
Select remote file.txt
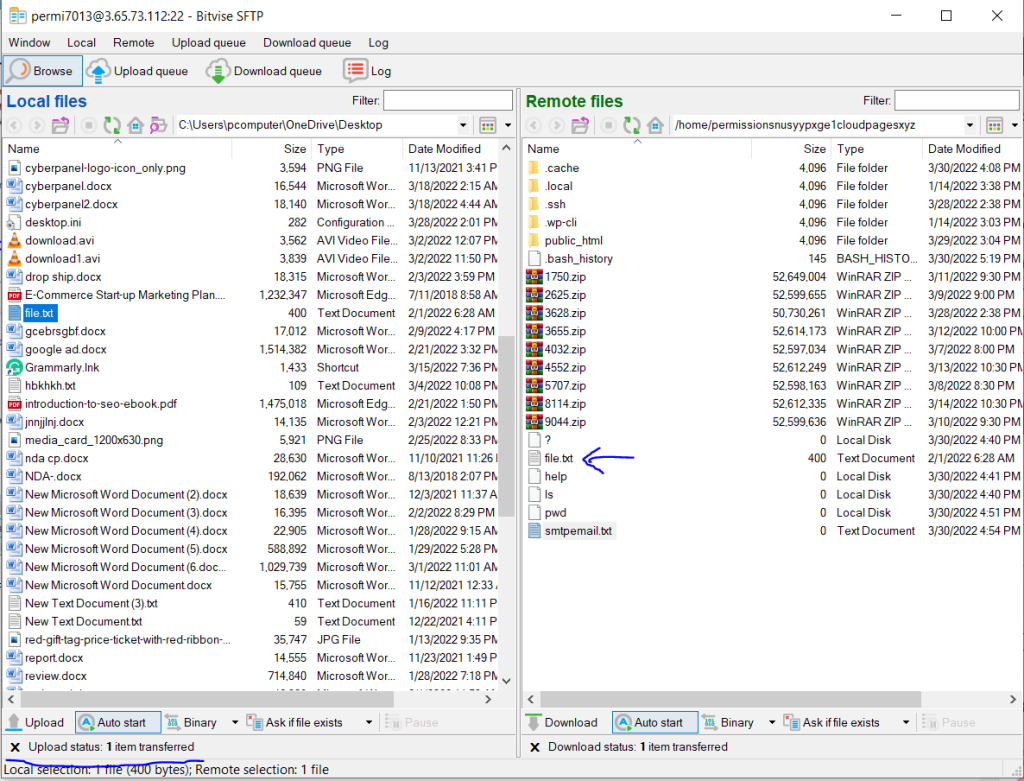pyautogui.click(x=559, y=458)
